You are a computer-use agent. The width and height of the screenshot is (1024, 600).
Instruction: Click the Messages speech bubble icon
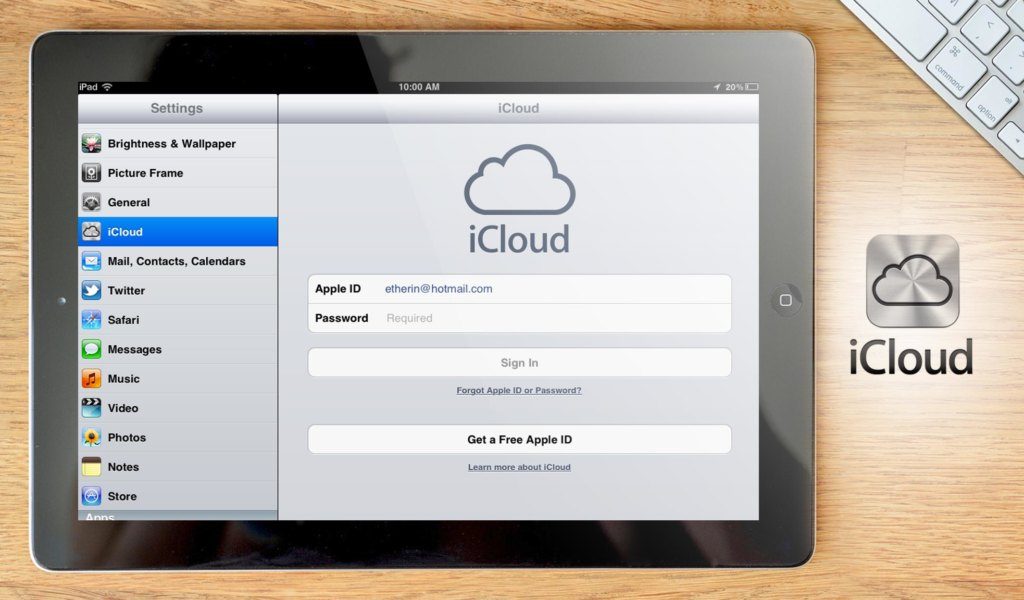(x=92, y=349)
